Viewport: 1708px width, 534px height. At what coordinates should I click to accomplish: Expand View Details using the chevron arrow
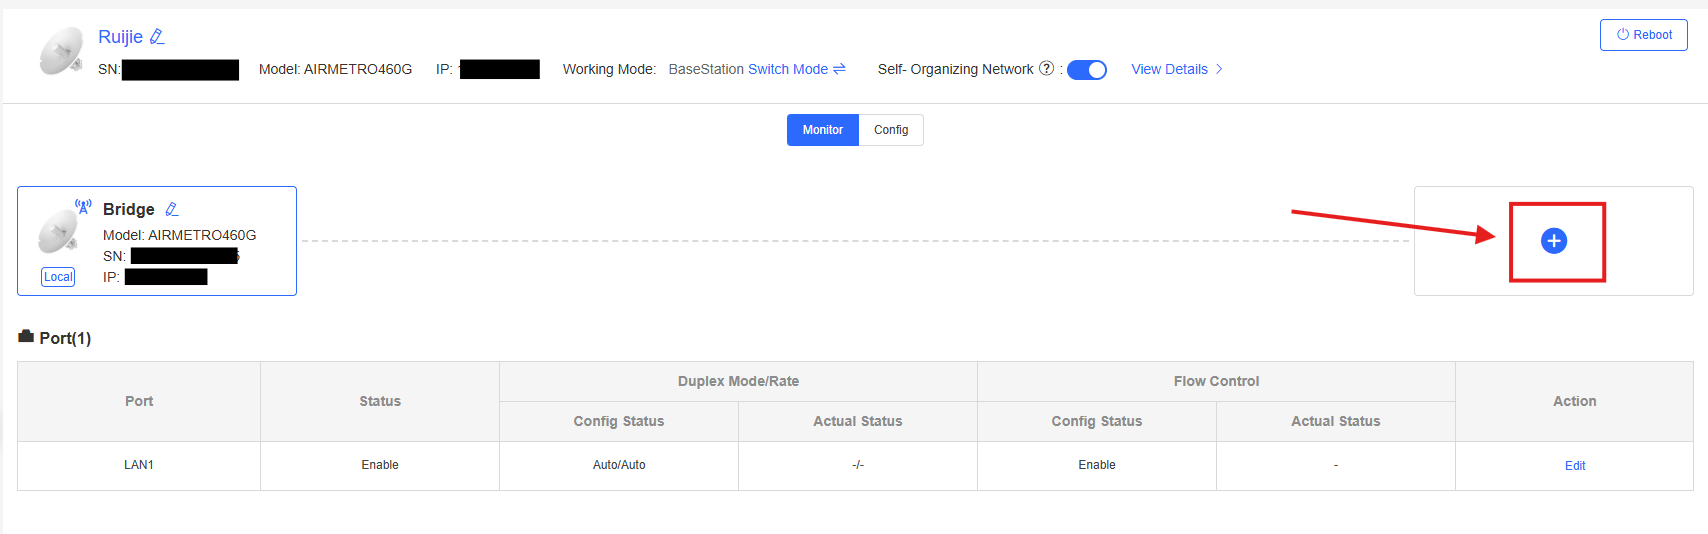[x=1219, y=69]
